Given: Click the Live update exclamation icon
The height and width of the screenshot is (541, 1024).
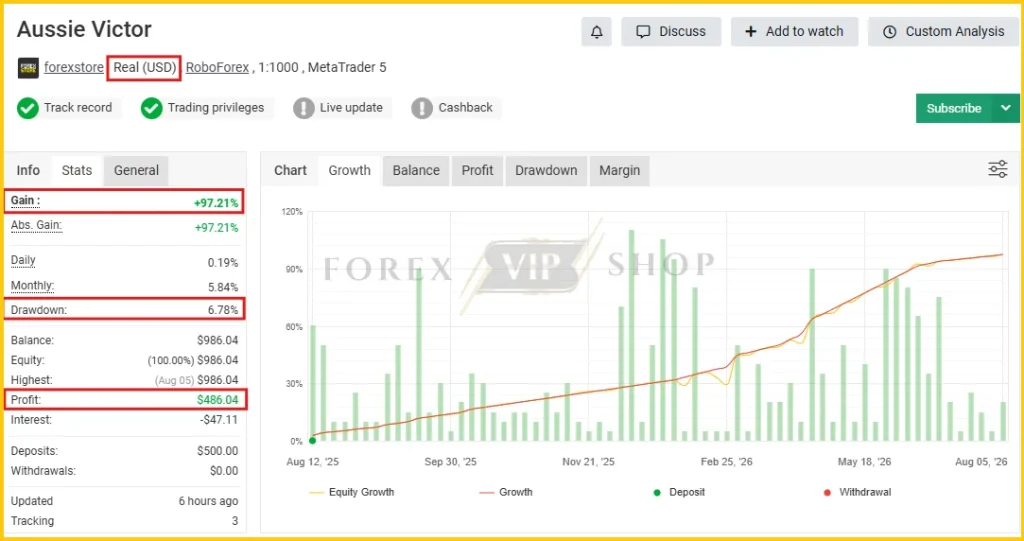Looking at the screenshot, I should tap(304, 108).
